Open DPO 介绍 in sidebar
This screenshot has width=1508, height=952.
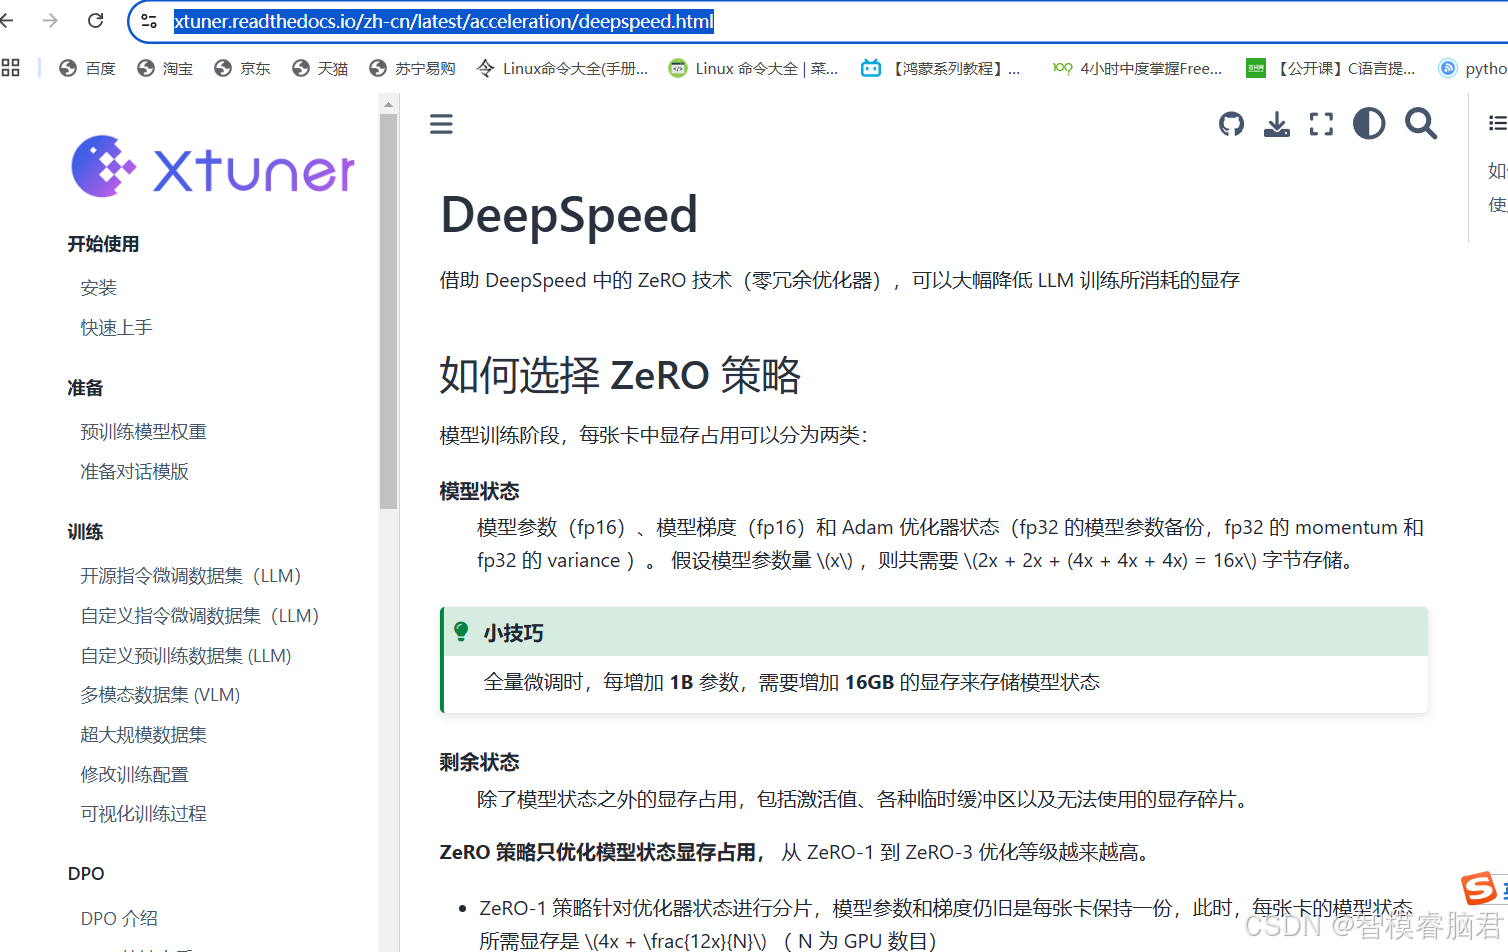tap(119, 919)
